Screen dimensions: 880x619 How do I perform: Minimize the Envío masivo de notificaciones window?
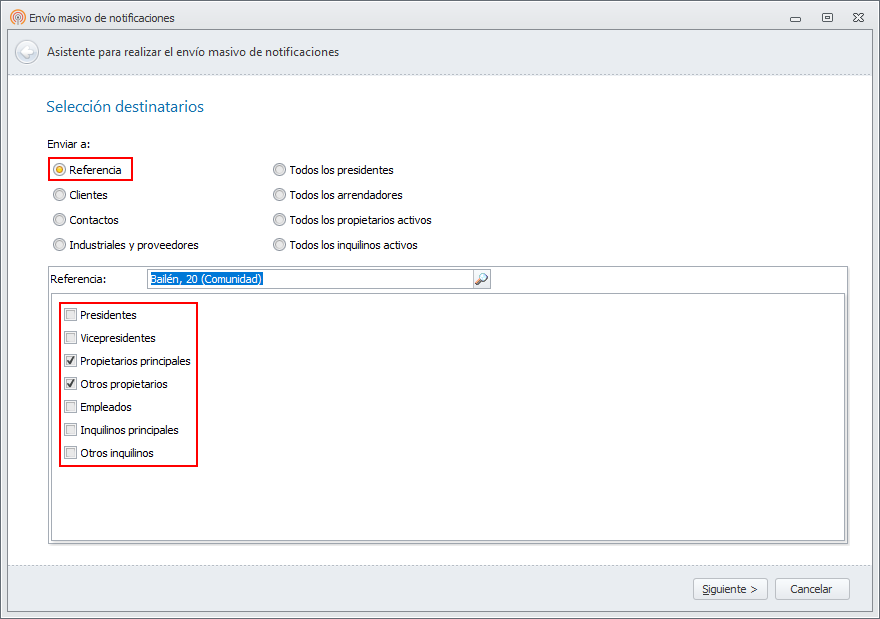[x=795, y=19]
